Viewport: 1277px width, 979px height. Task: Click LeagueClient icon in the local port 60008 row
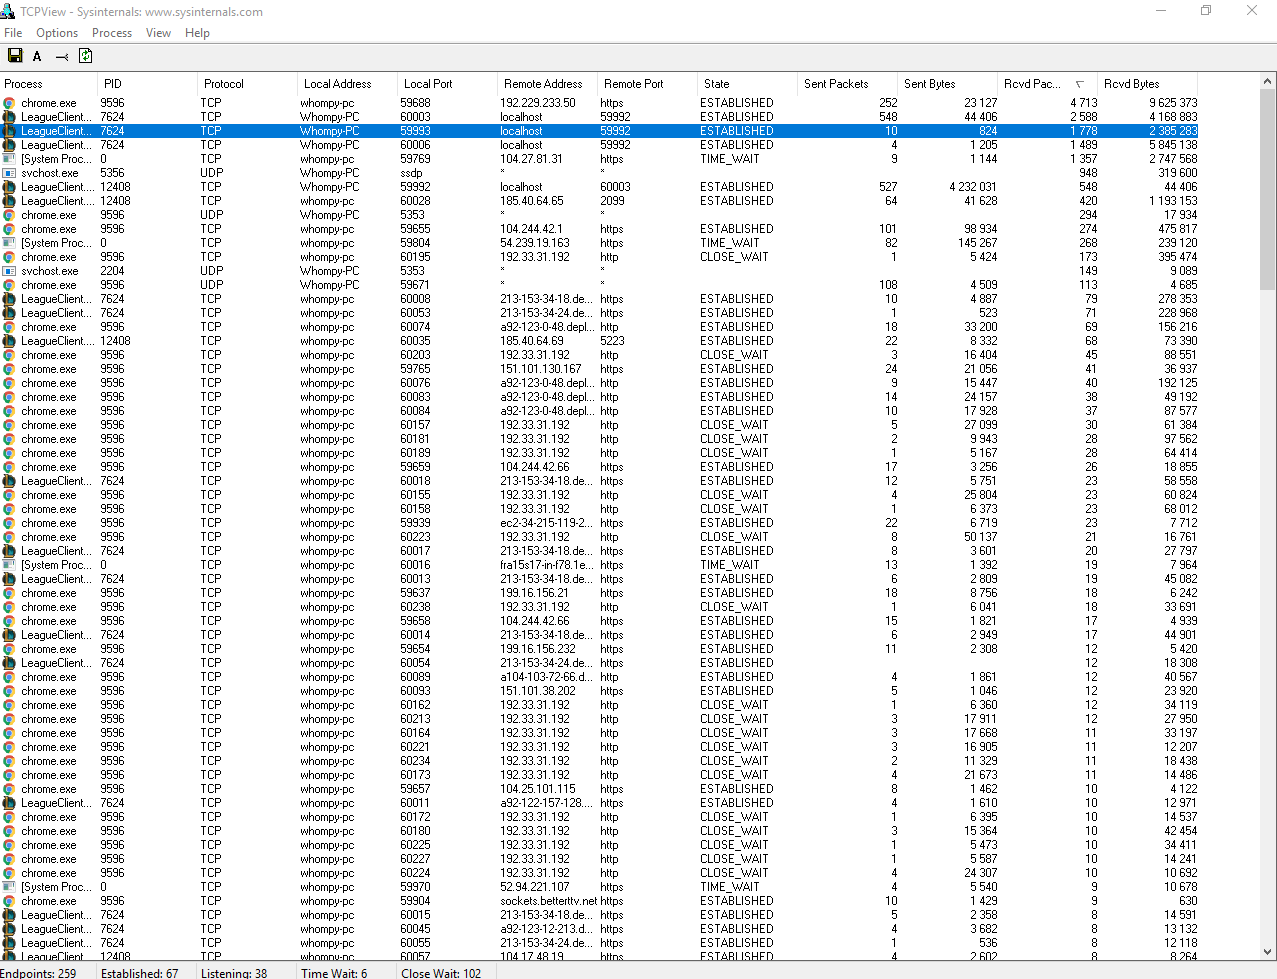(9, 299)
